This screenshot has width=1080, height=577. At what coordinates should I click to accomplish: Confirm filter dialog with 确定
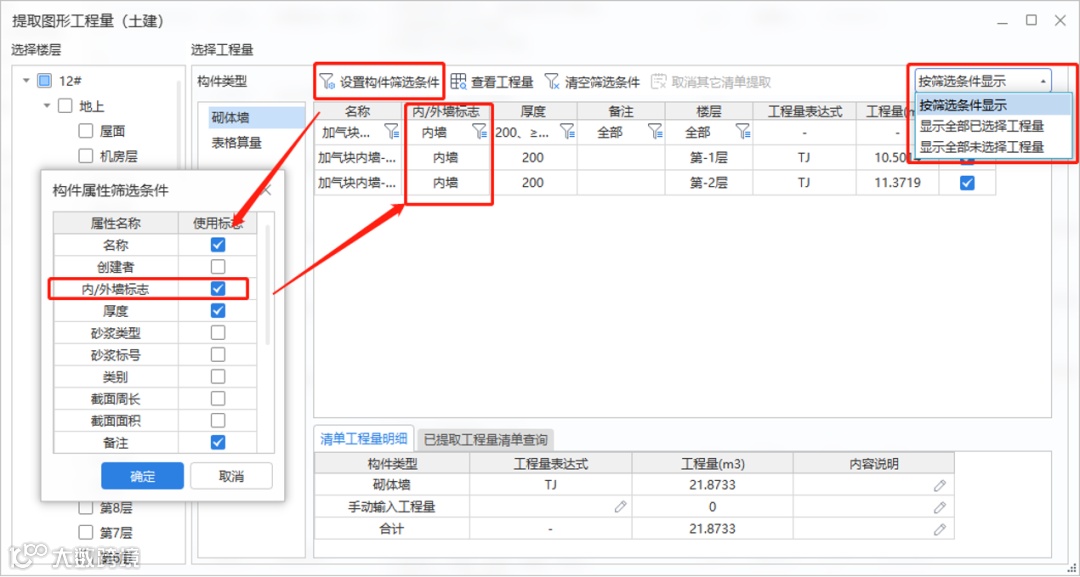coord(143,476)
